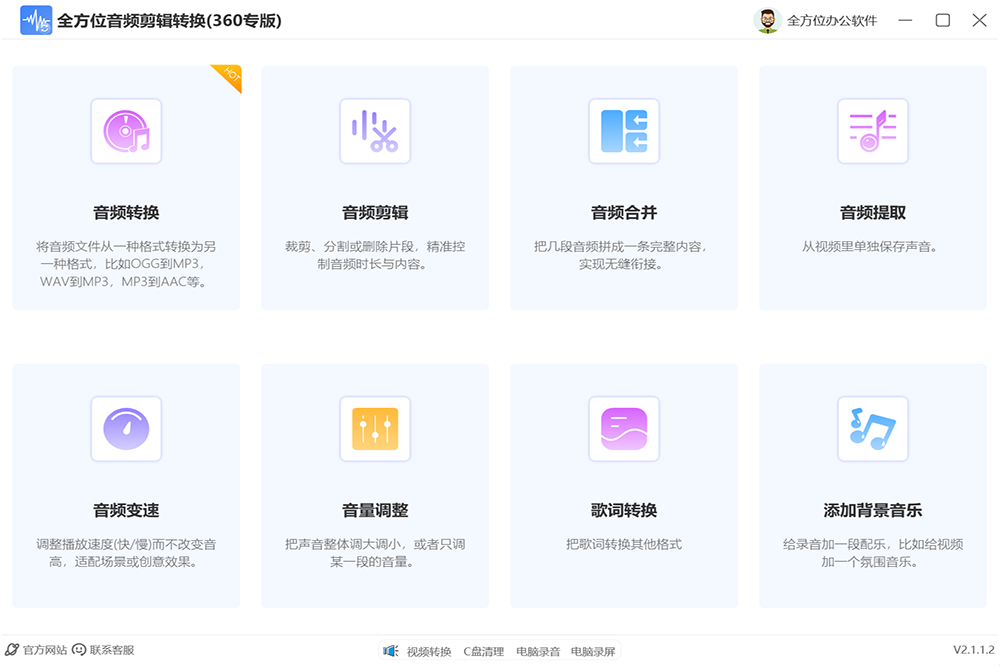The height and width of the screenshot is (666, 1000).
Task: Open the user avatar profile picture
Action: [x=767, y=20]
